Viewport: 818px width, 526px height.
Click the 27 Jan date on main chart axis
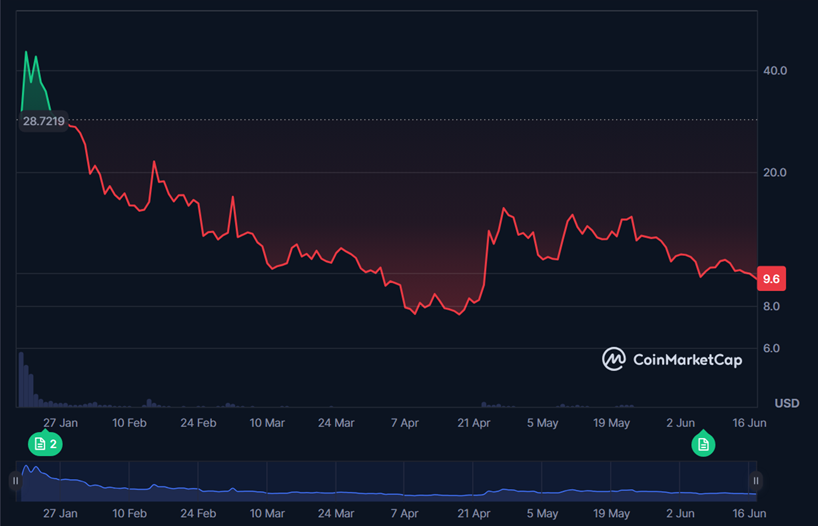[61, 423]
